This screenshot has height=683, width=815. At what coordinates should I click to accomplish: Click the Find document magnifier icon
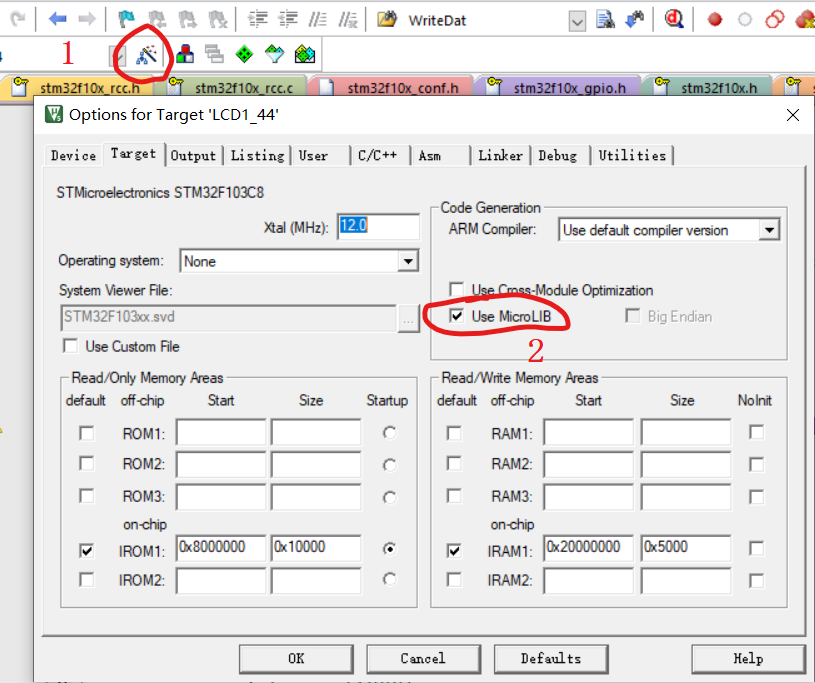point(605,20)
